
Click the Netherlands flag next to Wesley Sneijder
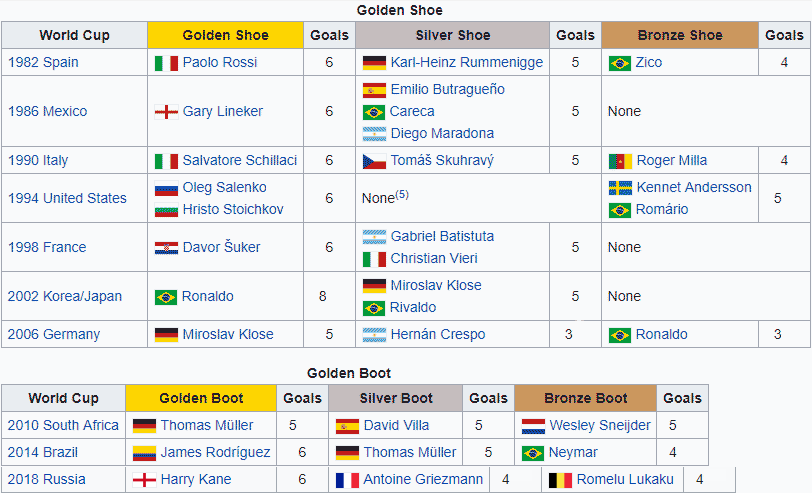pyautogui.click(x=533, y=426)
